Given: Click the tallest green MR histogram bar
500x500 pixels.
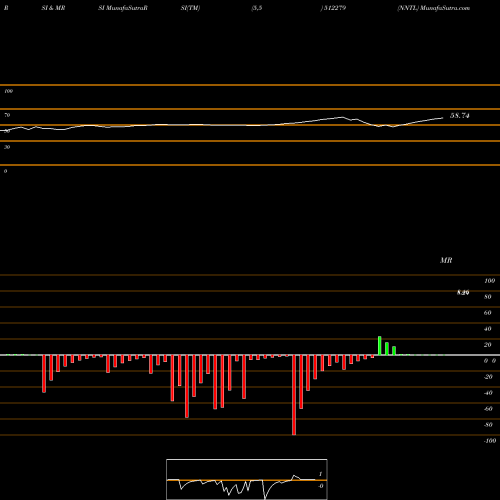Looking at the screenshot, I should pos(380,346).
